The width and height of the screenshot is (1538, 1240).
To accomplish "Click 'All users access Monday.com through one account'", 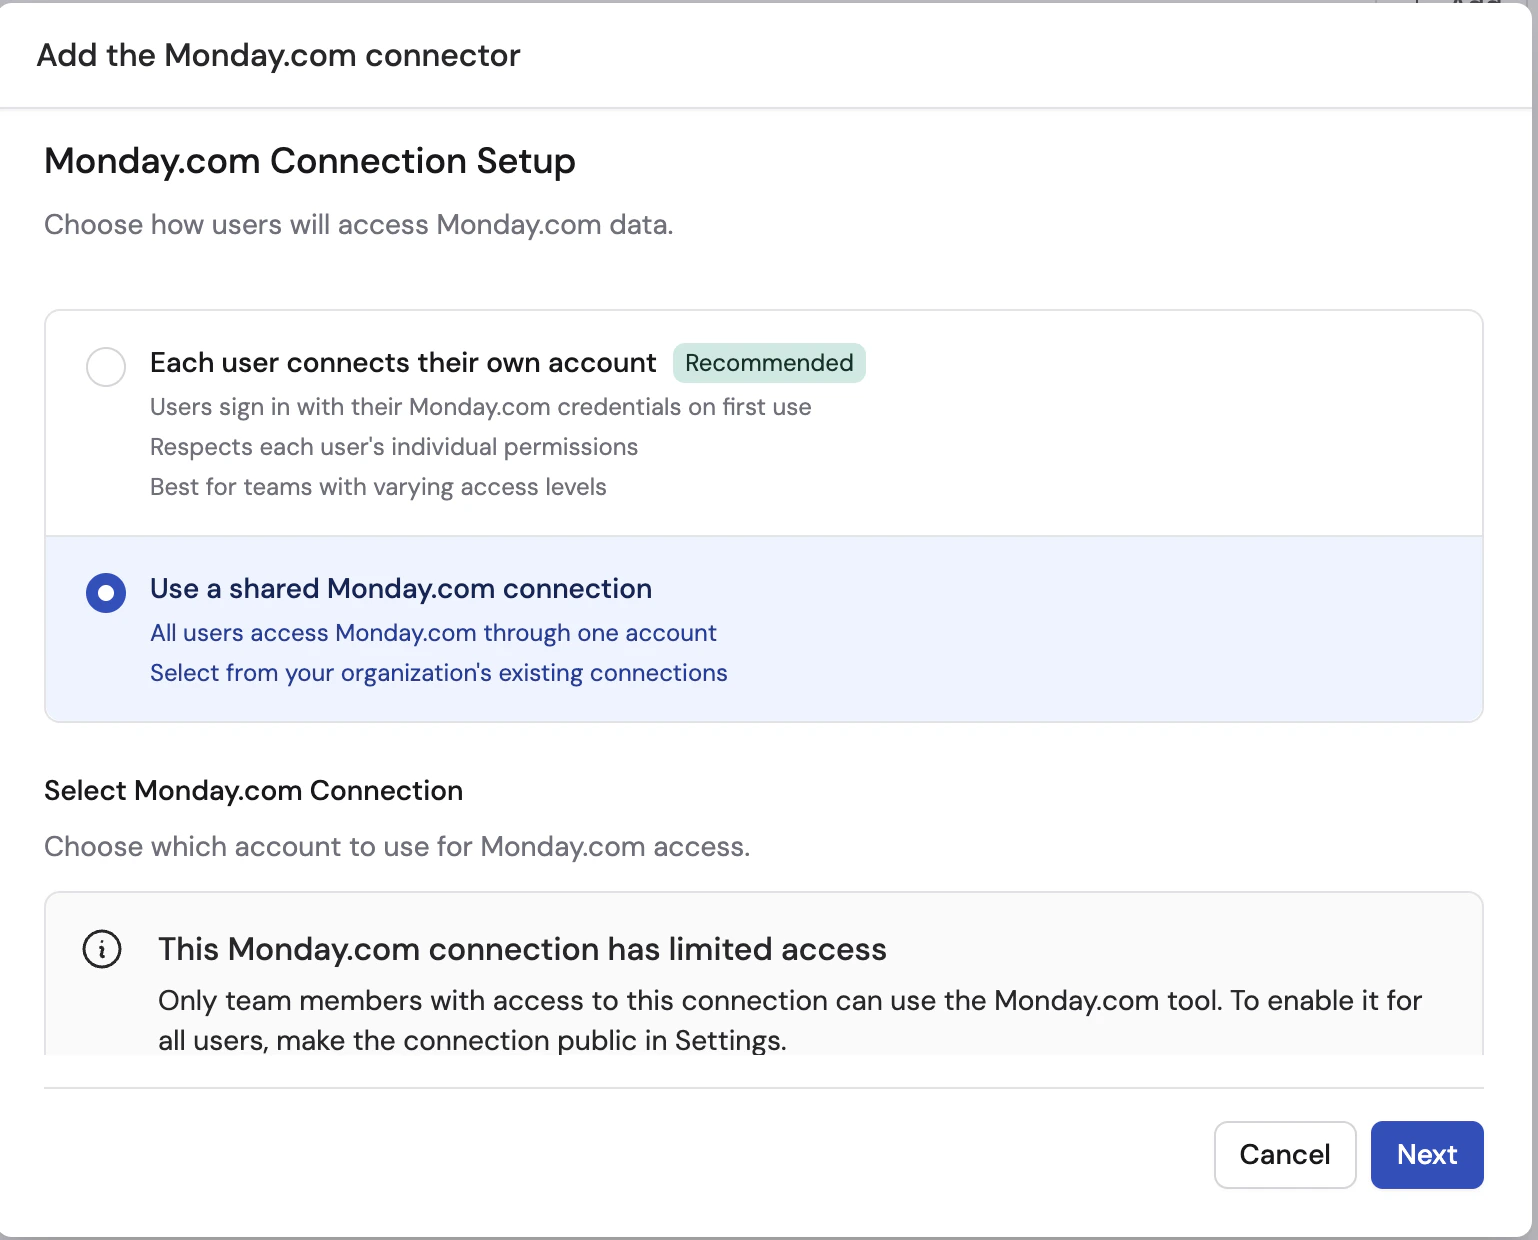I will pyautogui.click(x=433, y=633).
